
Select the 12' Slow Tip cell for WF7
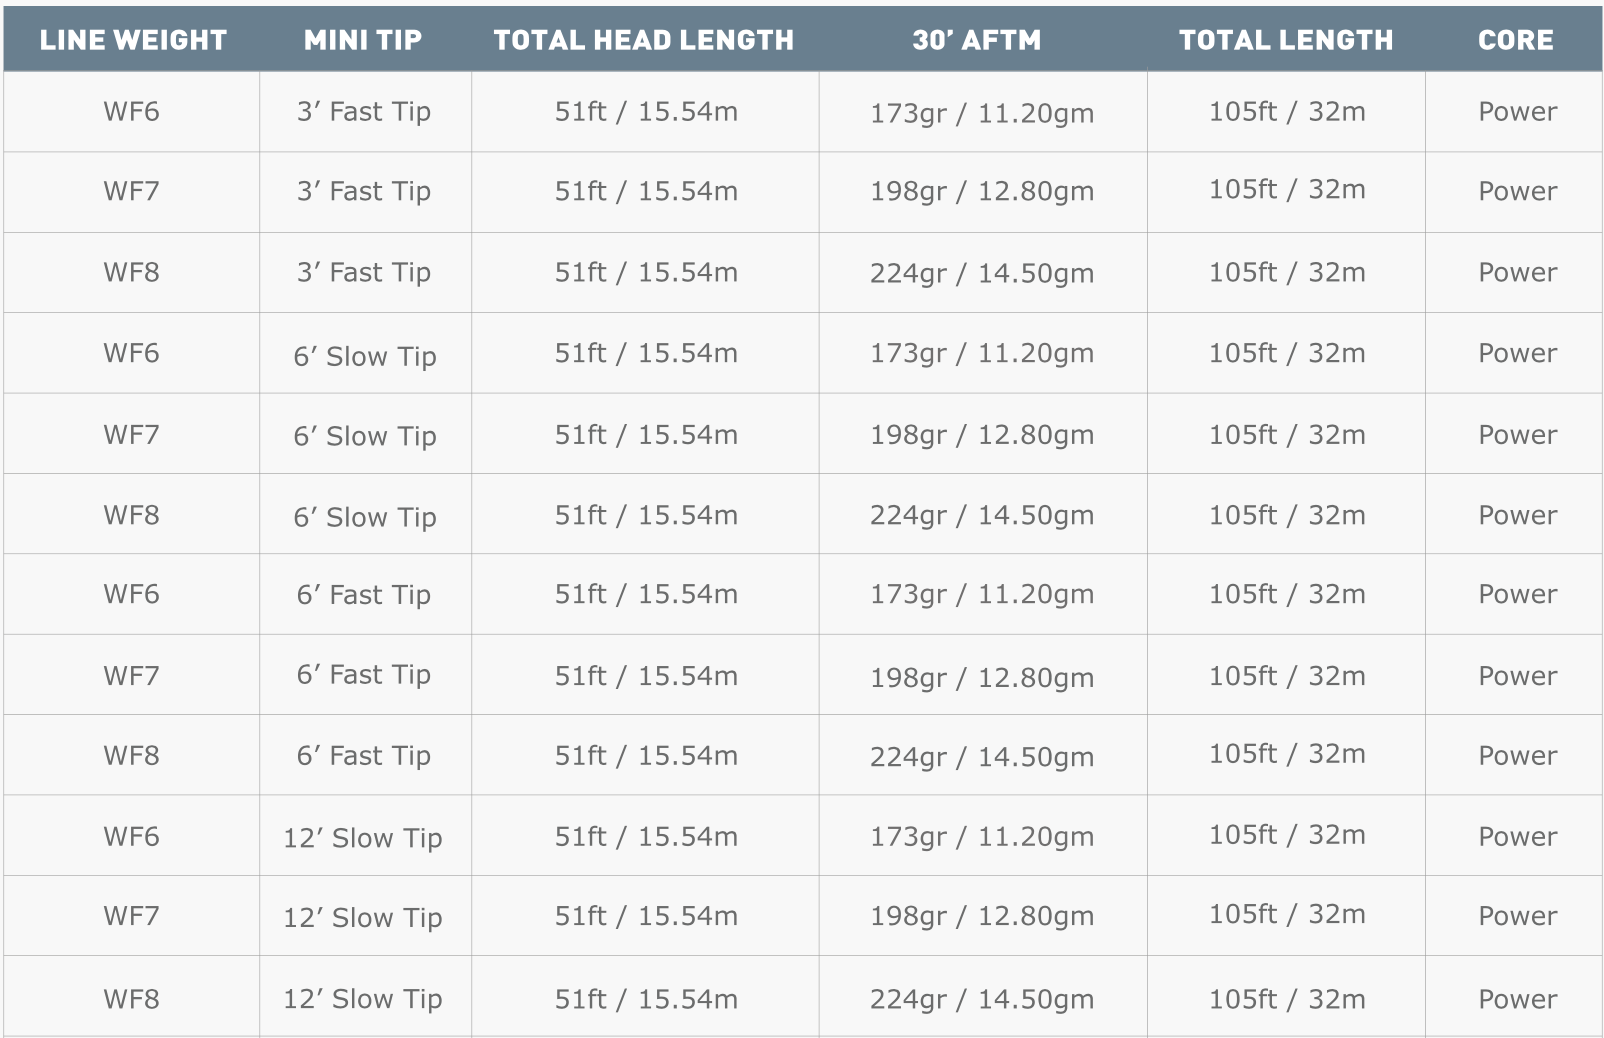click(x=363, y=917)
